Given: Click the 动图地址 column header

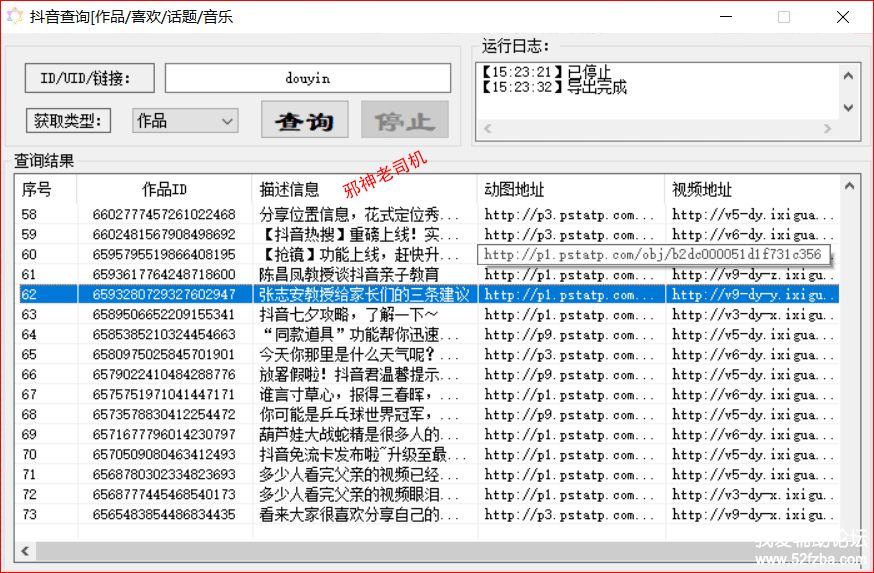Looking at the screenshot, I should click(x=571, y=190).
